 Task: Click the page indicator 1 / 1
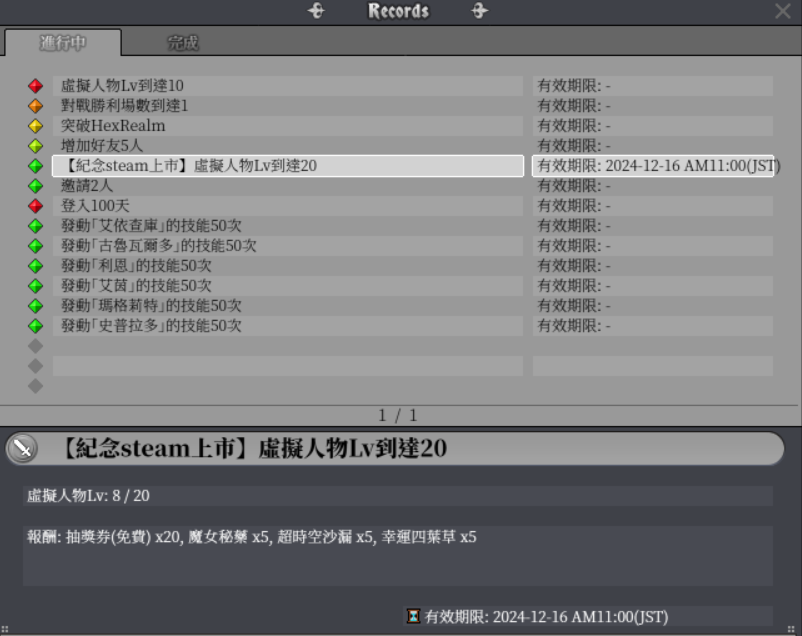397,415
